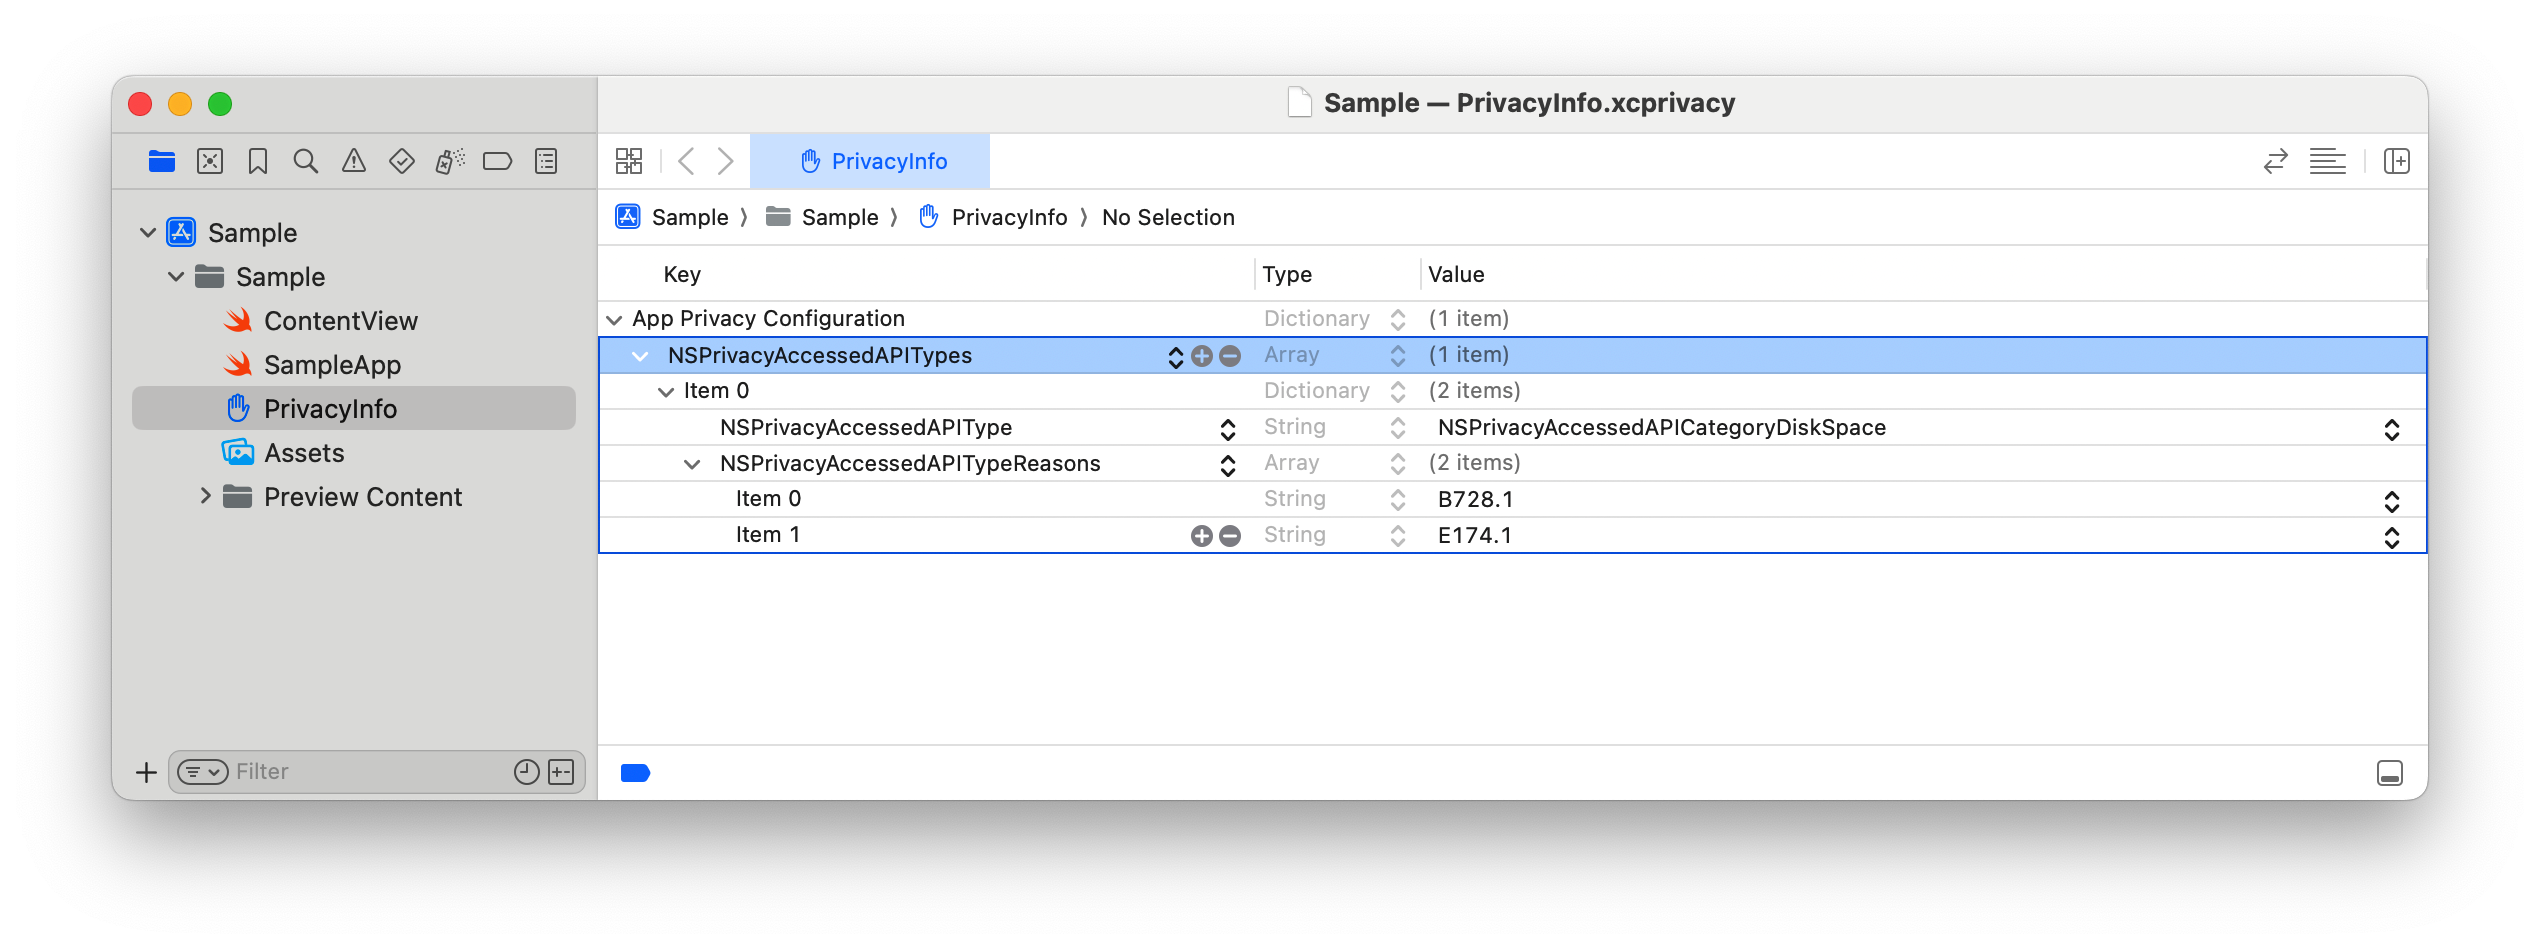Open the Breakpoint navigator
Viewport: 2540px width, 948px height.
498,160
